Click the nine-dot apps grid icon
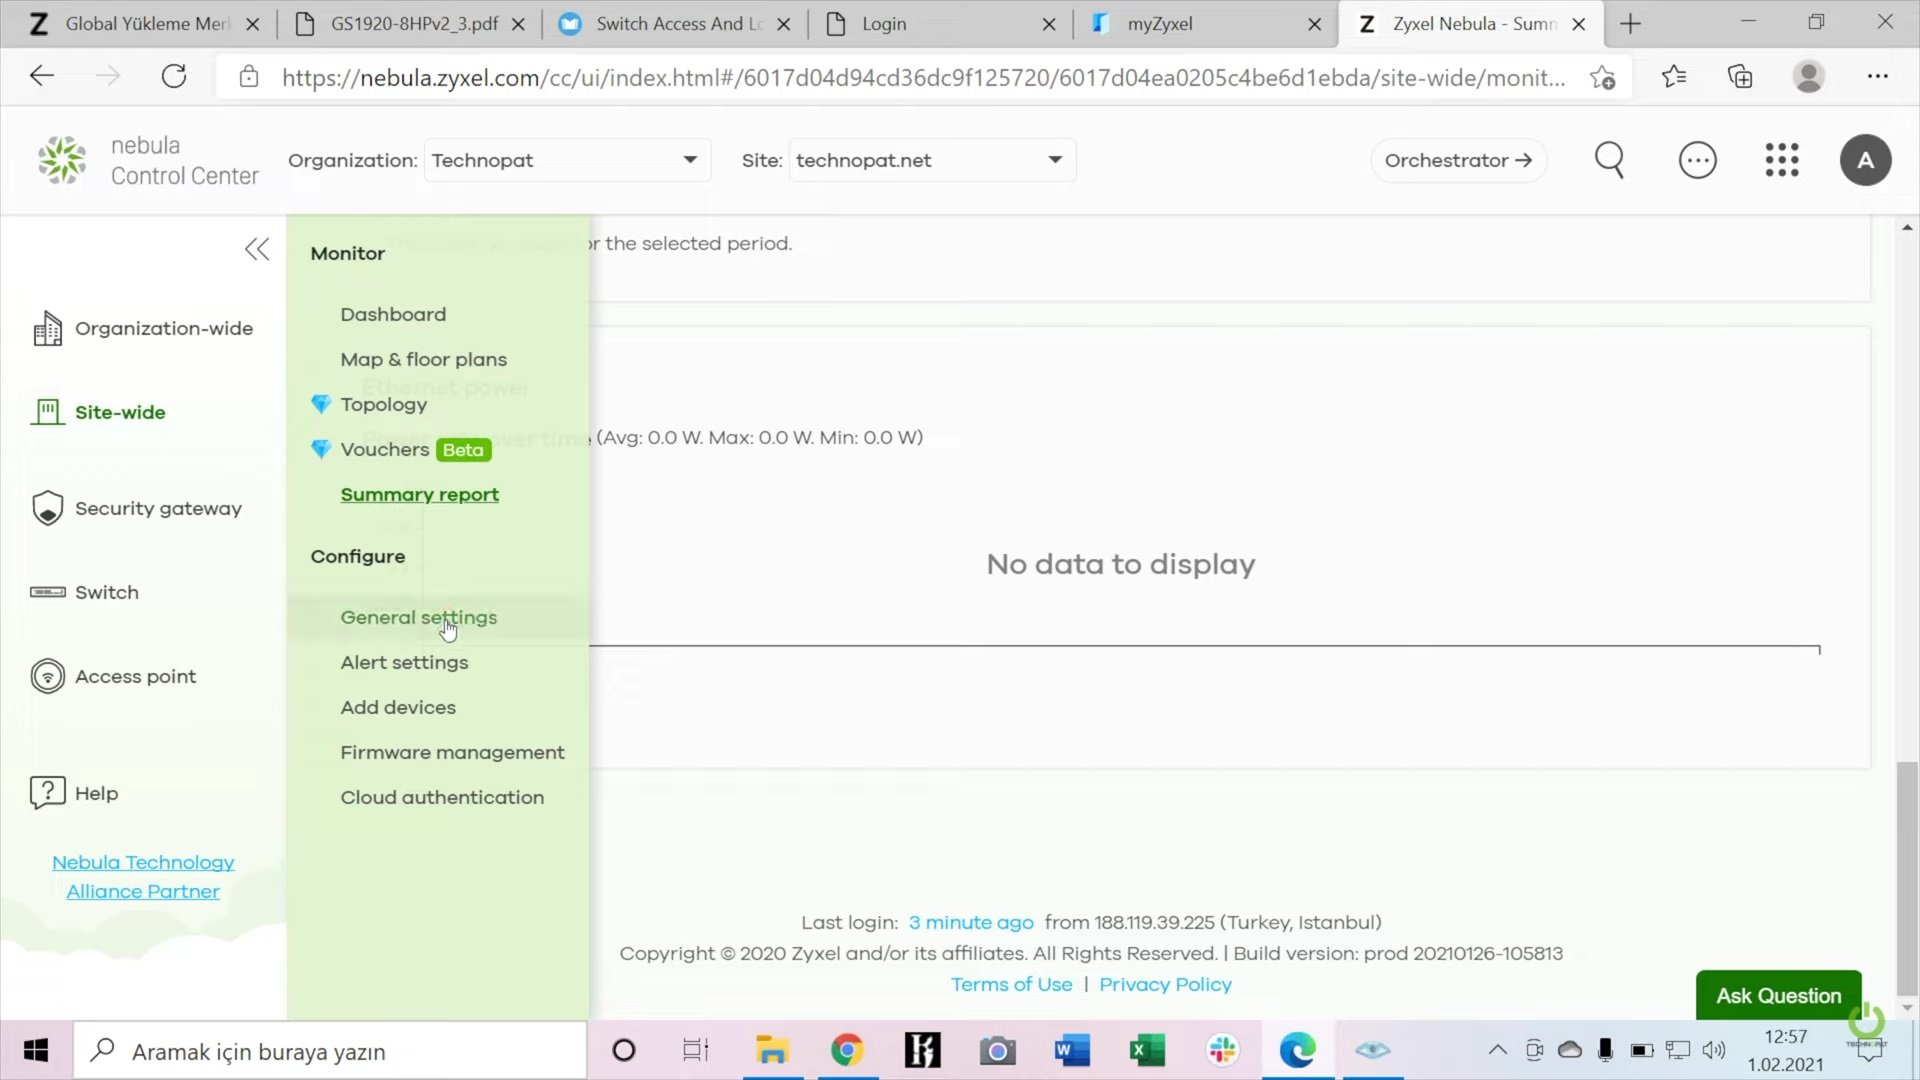Image resolution: width=1920 pixels, height=1080 pixels. pyautogui.click(x=1781, y=160)
